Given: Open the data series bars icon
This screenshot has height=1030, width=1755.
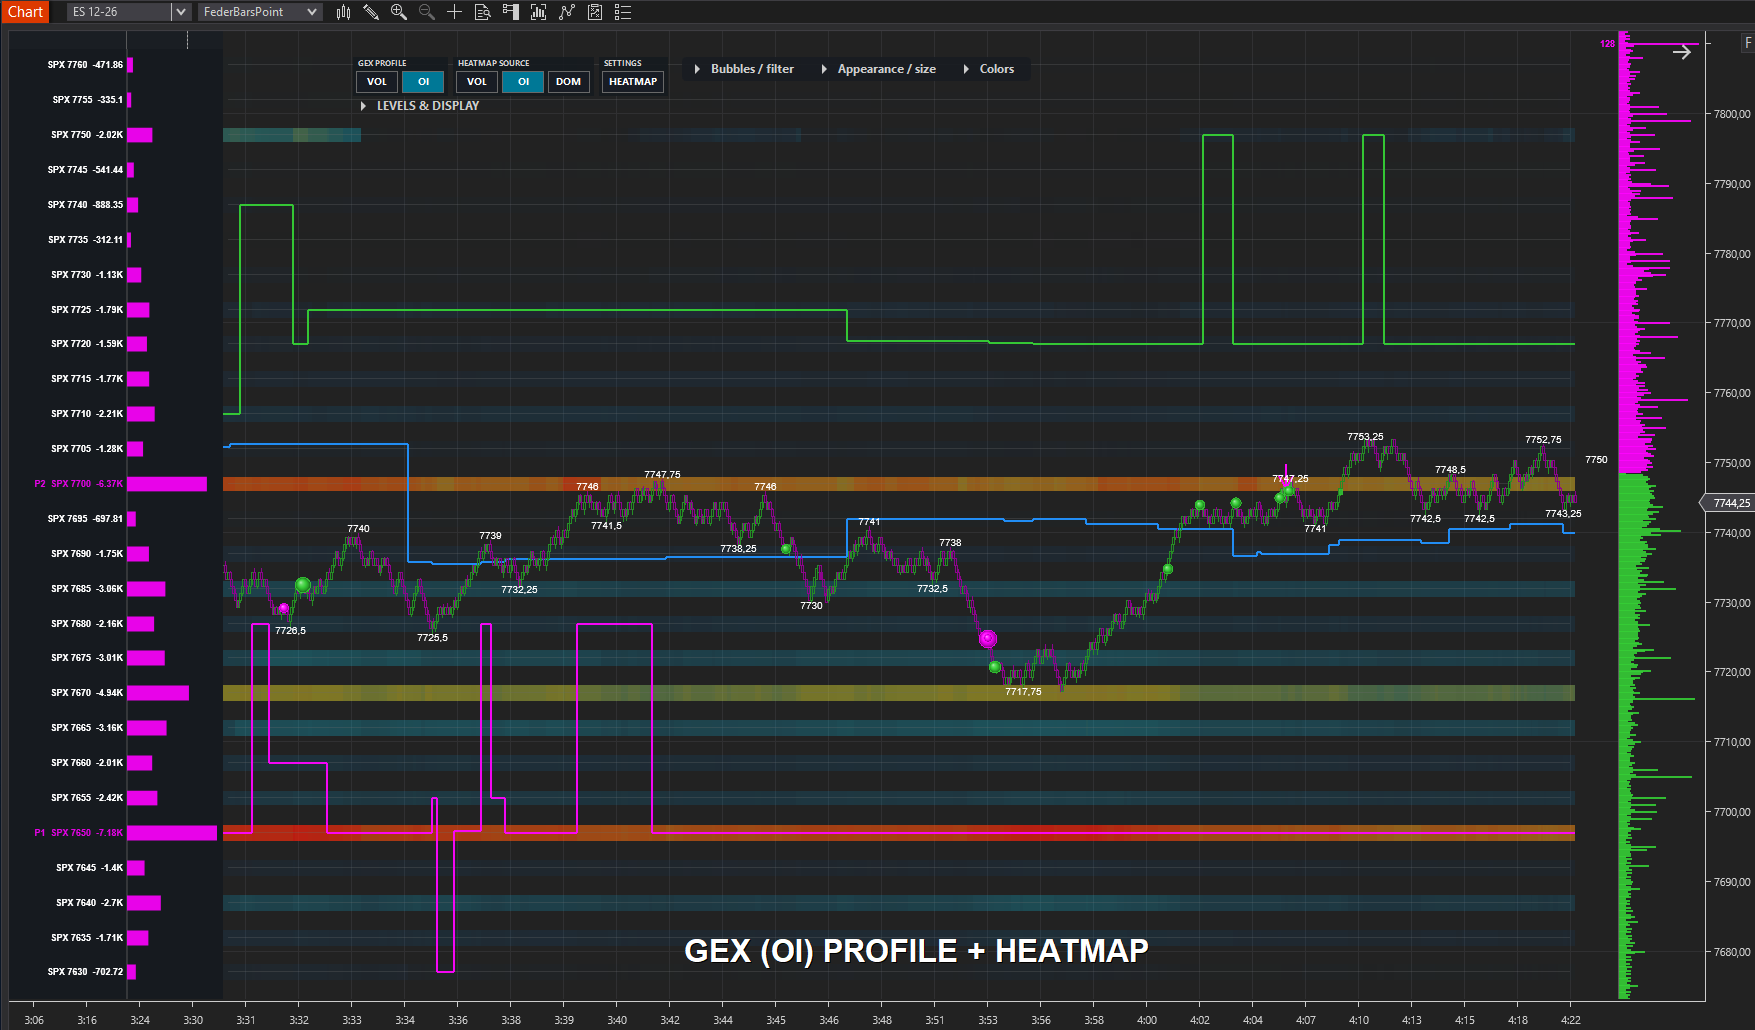Looking at the screenshot, I should [539, 12].
